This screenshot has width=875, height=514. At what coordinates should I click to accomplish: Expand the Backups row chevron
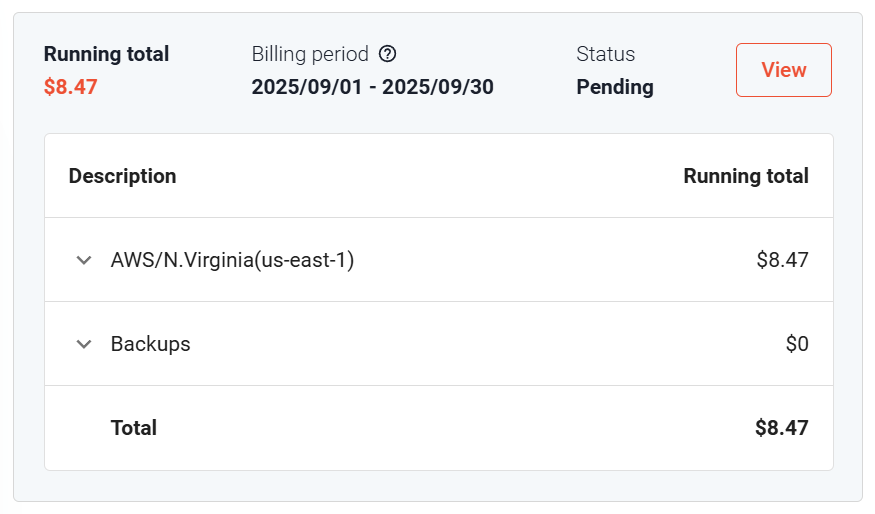(x=84, y=344)
